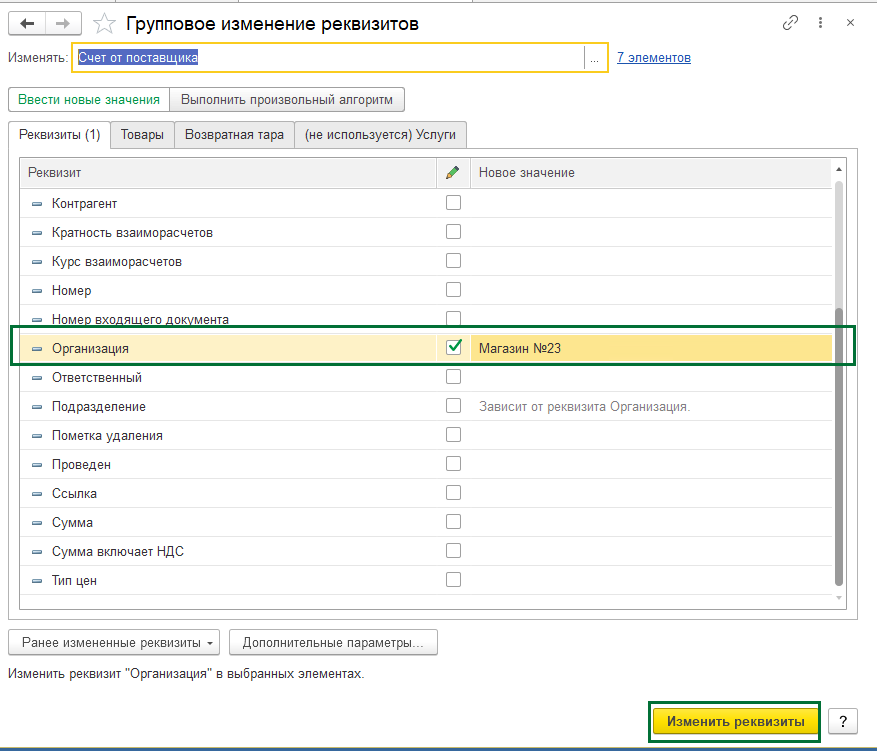Go forward with the right arrow button

point(63,23)
